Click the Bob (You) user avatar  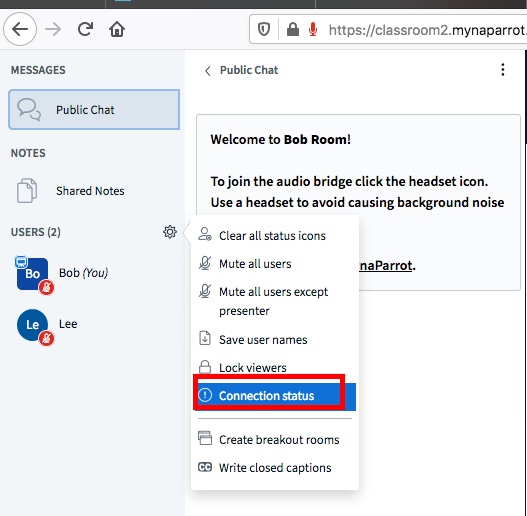33,274
